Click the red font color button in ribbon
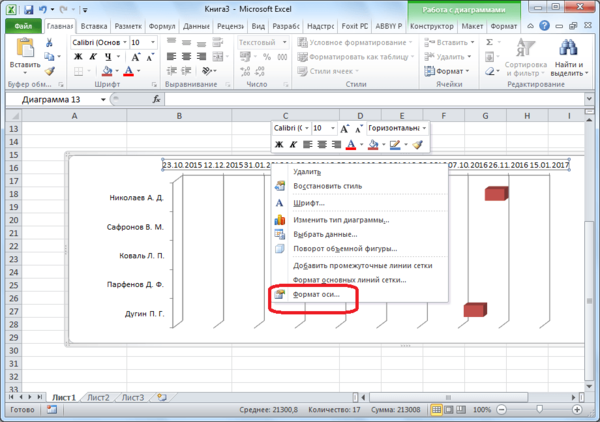 (x=129, y=71)
